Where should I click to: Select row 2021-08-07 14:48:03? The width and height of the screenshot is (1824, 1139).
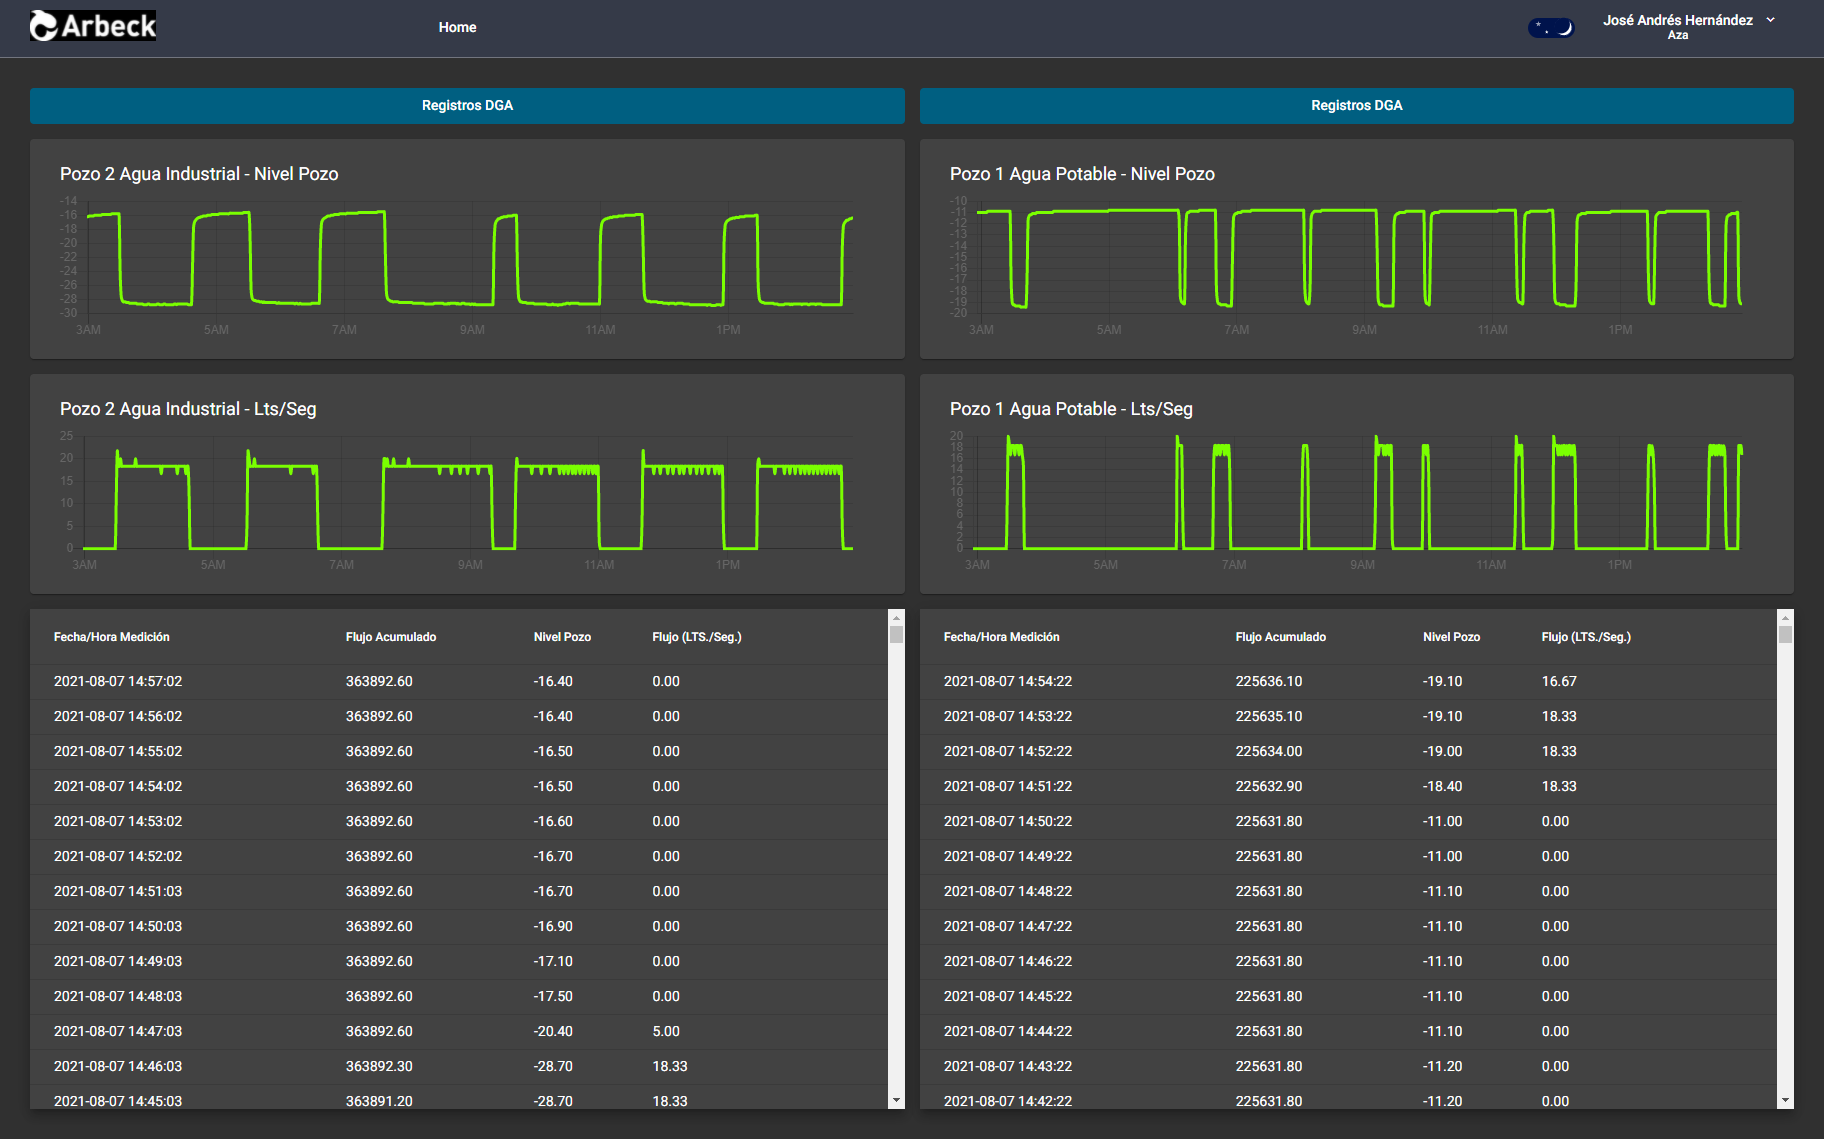coord(459,996)
